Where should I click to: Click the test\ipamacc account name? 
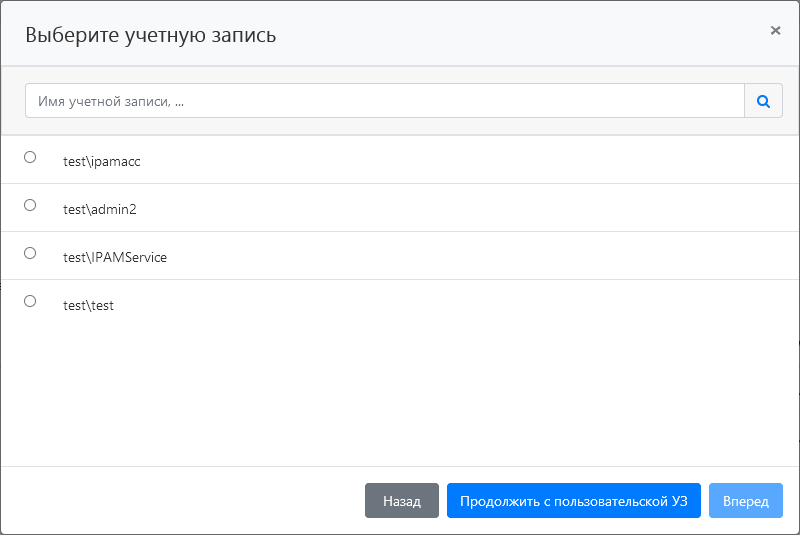[102, 161]
